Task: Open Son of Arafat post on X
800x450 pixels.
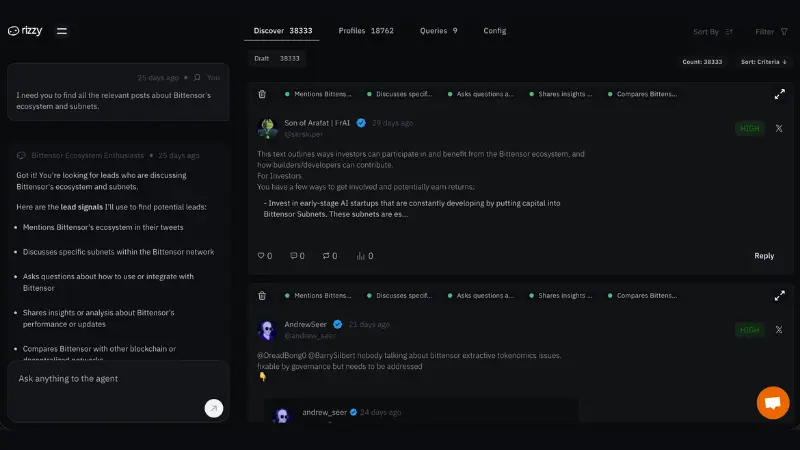Action: coord(779,128)
